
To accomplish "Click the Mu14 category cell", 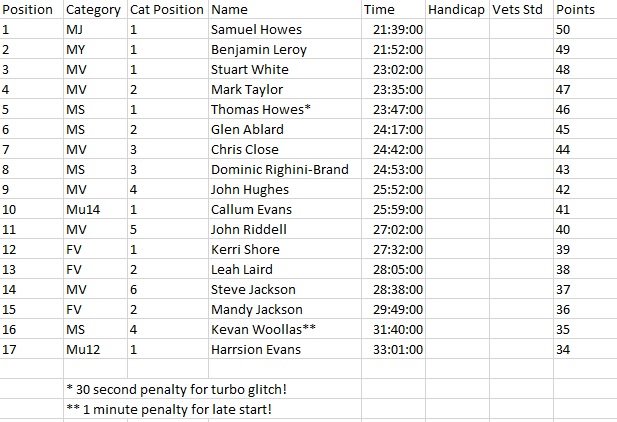I will [87, 210].
